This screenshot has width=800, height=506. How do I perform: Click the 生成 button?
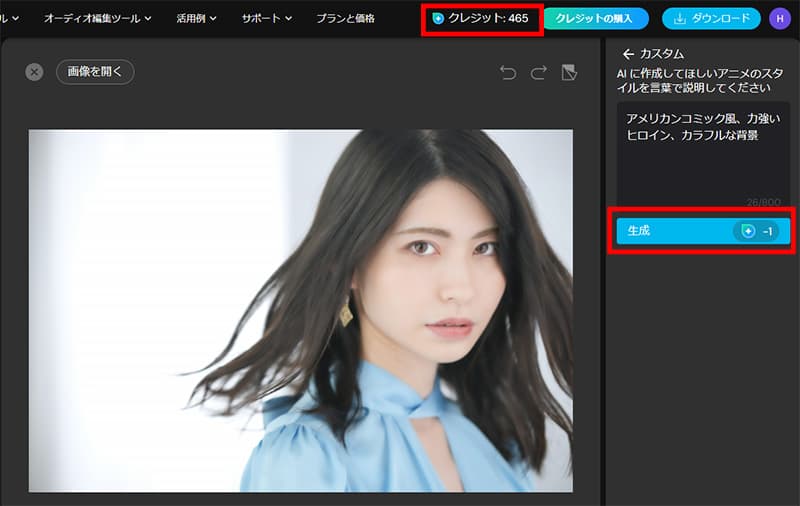[x=703, y=231]
